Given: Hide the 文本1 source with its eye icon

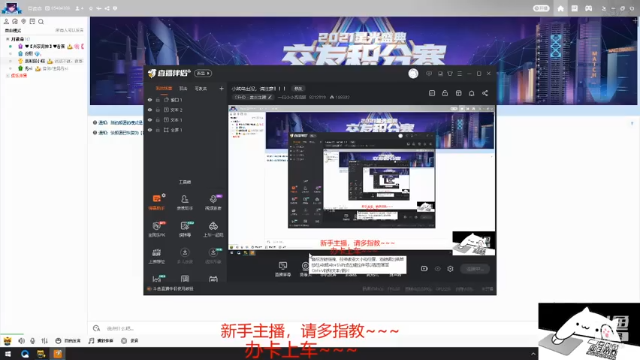Looking at the screenshot, I should pyautogui.click(x=150, y=120).
